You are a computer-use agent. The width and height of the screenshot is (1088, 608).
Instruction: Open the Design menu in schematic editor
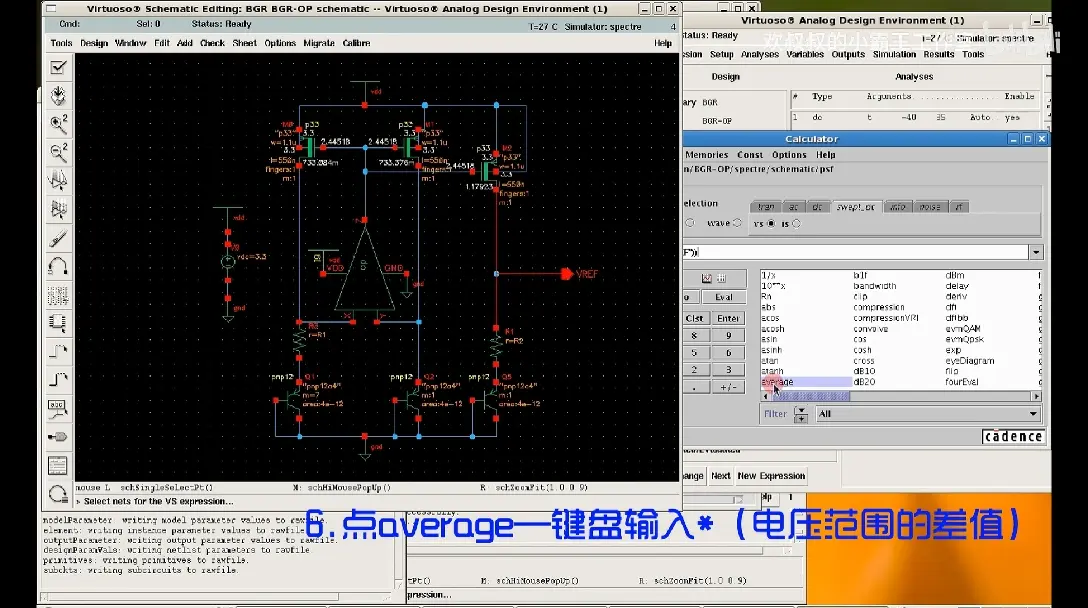94,43
